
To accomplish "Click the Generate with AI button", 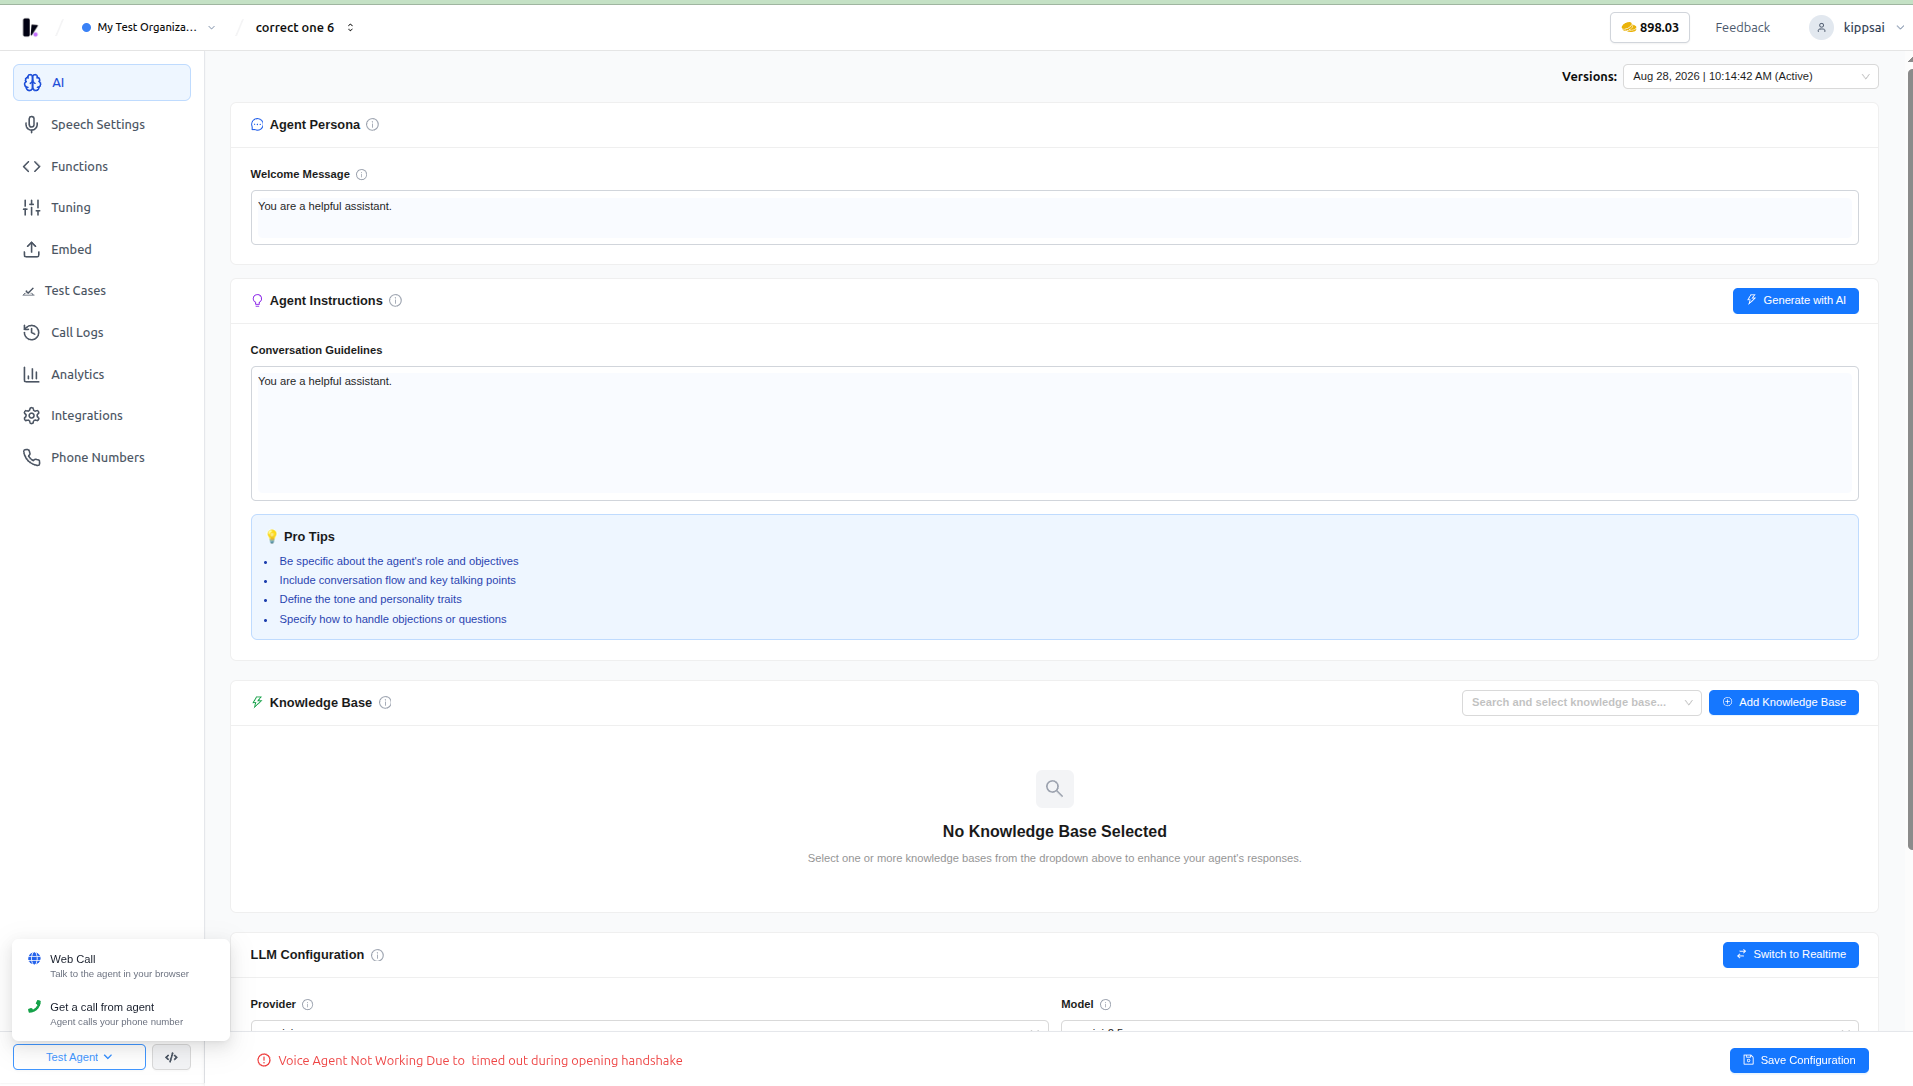I will click(1795, 301).
